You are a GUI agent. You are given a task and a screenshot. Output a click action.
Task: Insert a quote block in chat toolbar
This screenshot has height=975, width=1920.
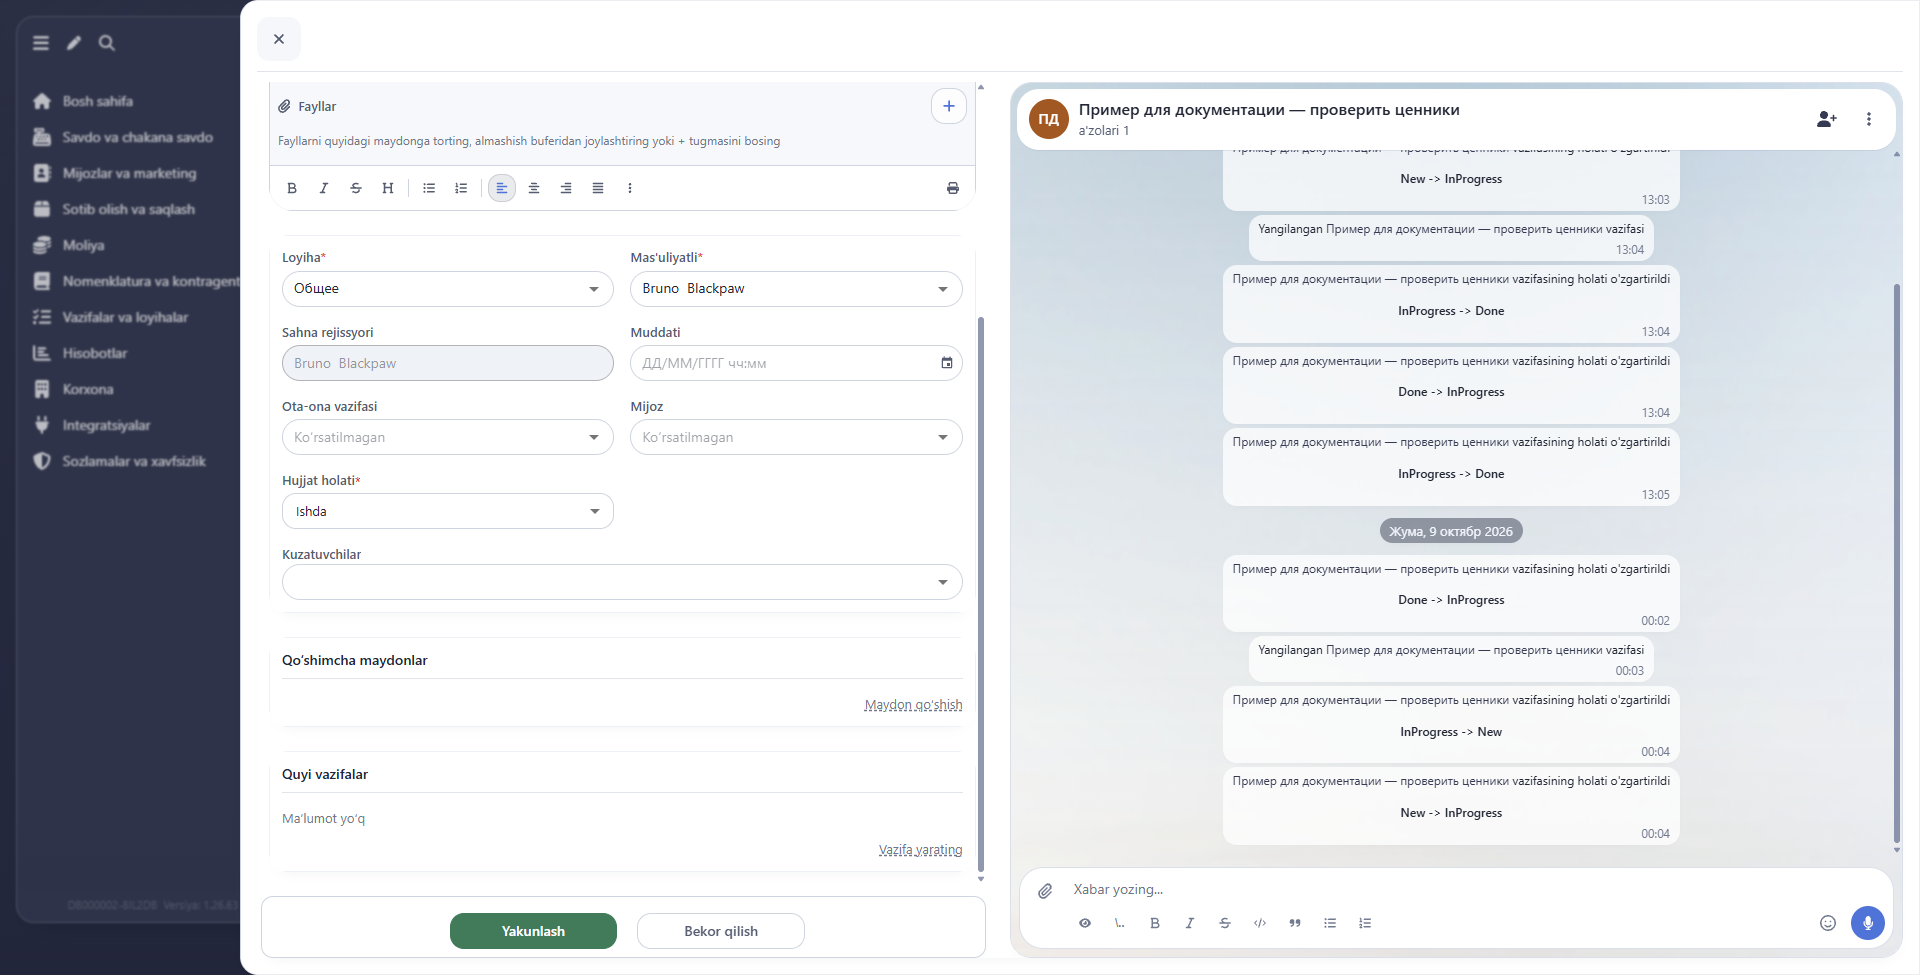1295,923
